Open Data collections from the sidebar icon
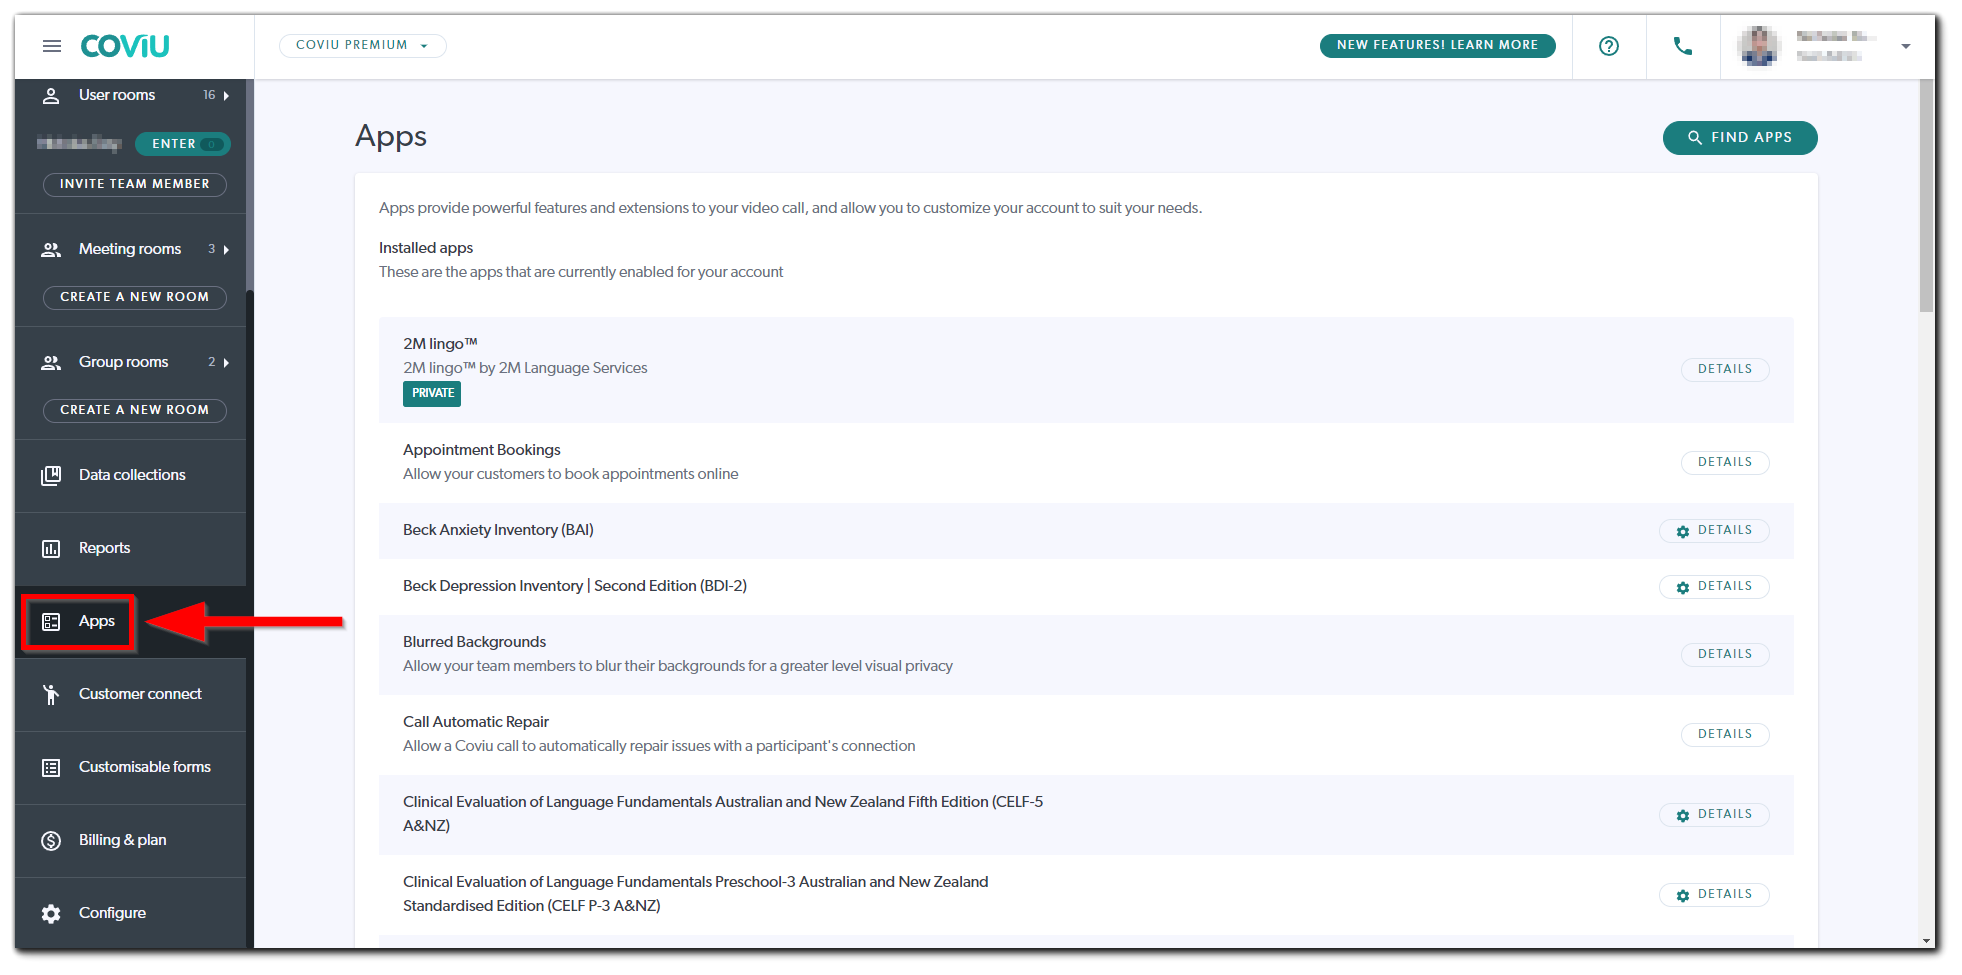1962x975 pixels. point(51,475)
